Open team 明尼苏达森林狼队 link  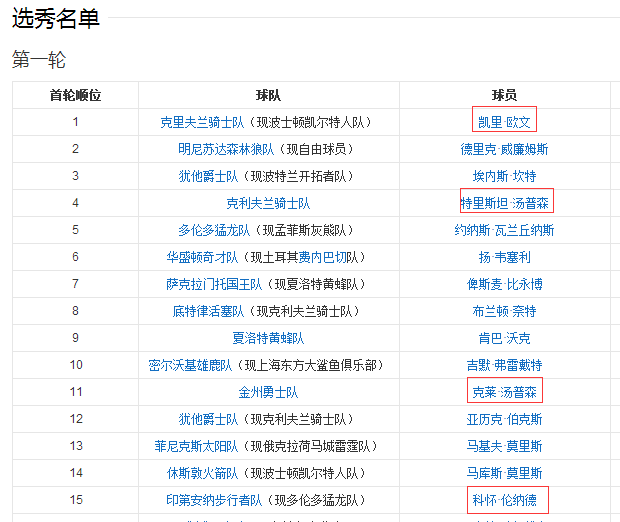(226, 149)
